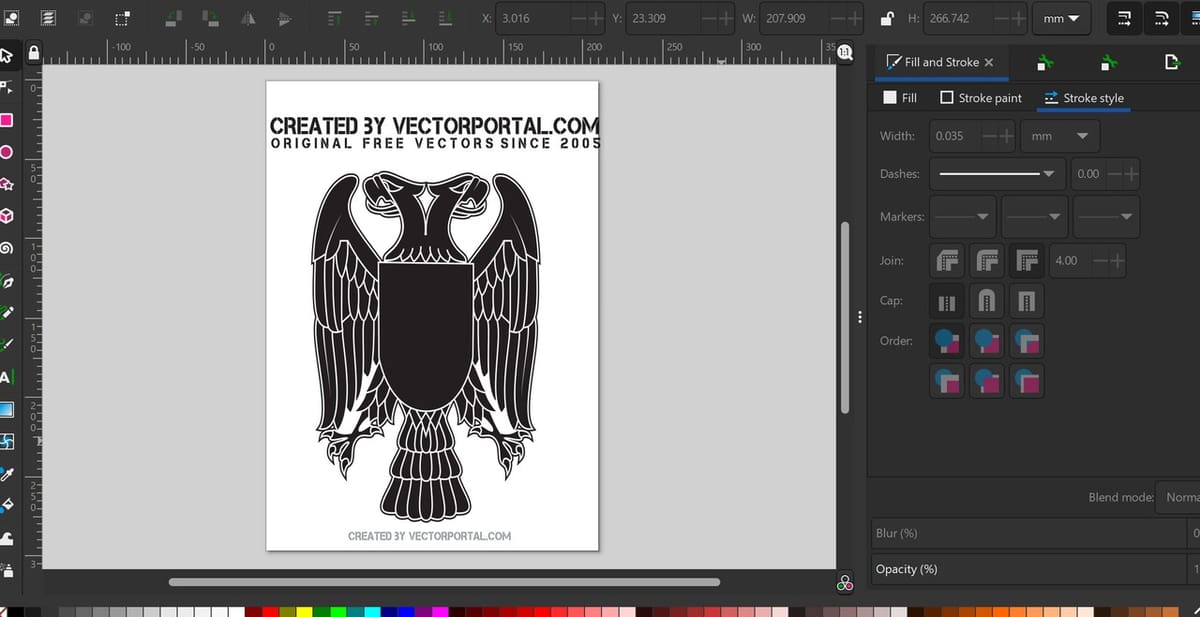Select the Mesh gradient tool
The width and height of the screenshot is (1200, 617).
6,441
